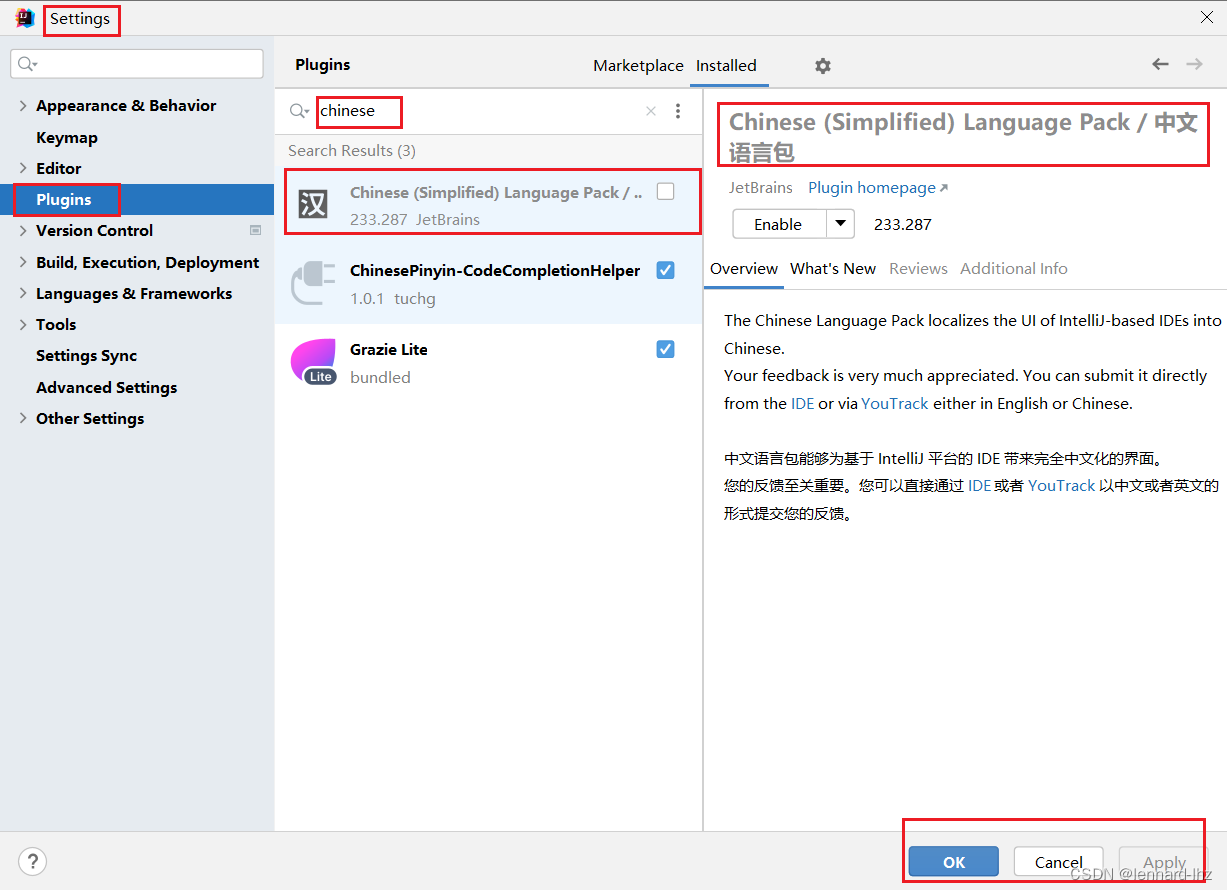The image size is (1227, 890).
Task: Select Advanced Settings in settings tree
Action: (x=106, y=387)
